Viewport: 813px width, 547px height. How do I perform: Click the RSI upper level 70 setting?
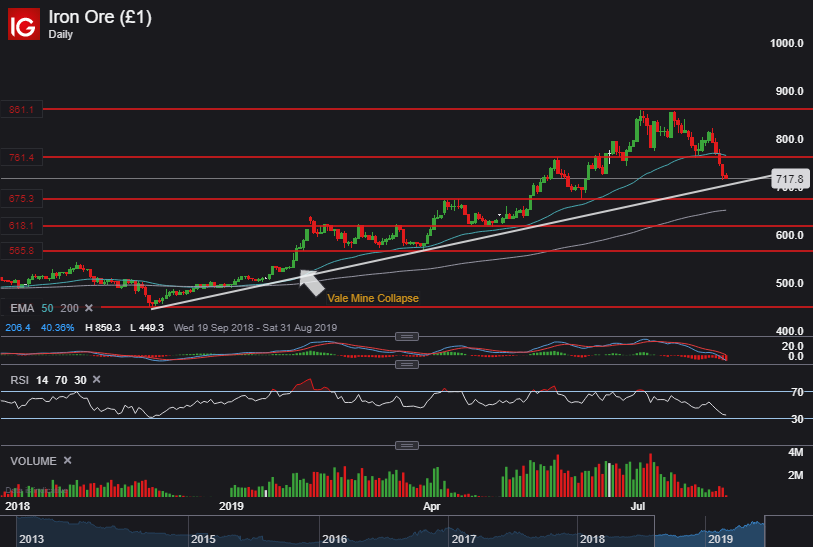[x=61, y=380]
